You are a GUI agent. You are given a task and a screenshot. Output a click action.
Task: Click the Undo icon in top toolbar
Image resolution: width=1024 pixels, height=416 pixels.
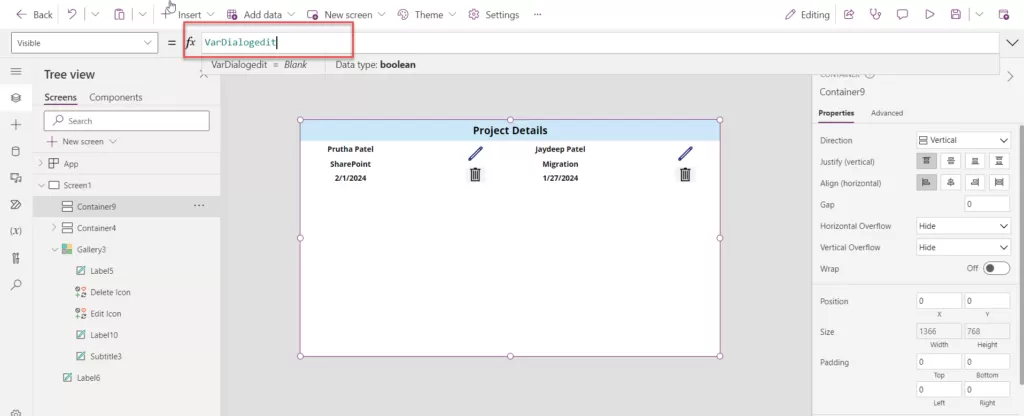tap(72, 15)
